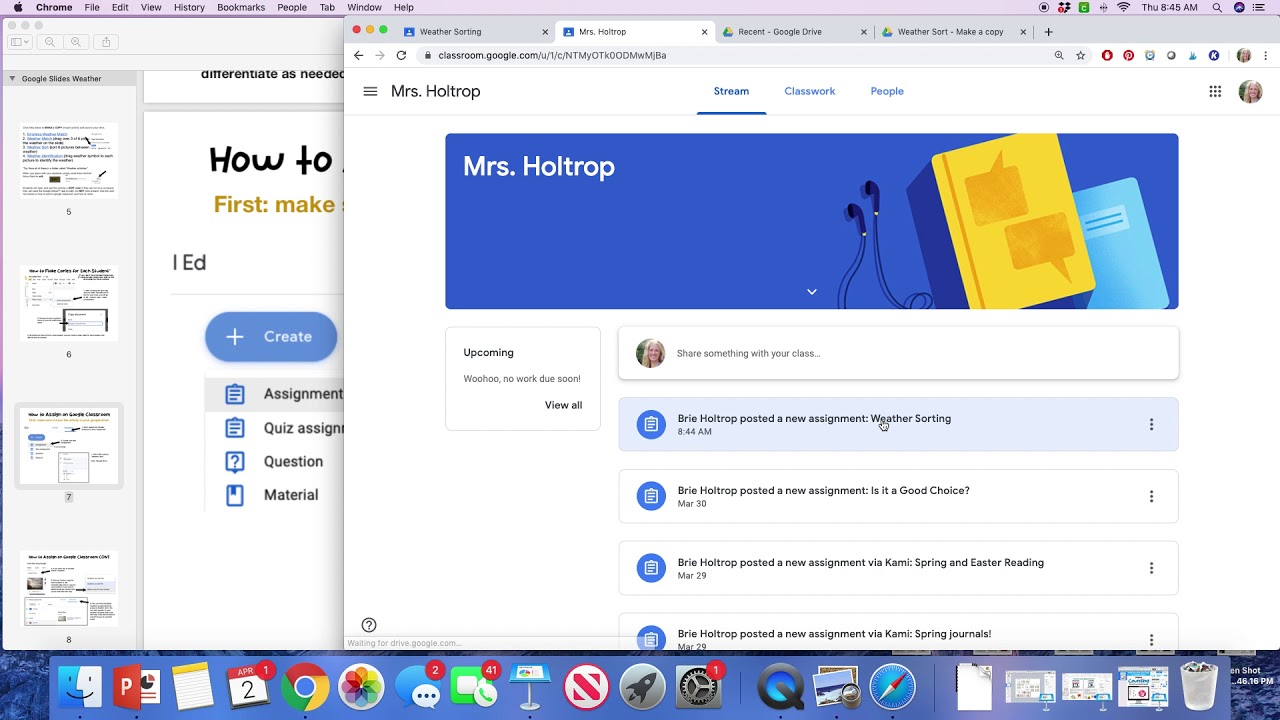1280x720 pixels.
Task: Collapse Google Slides Weather sidebar group
Action: [12, 78]
